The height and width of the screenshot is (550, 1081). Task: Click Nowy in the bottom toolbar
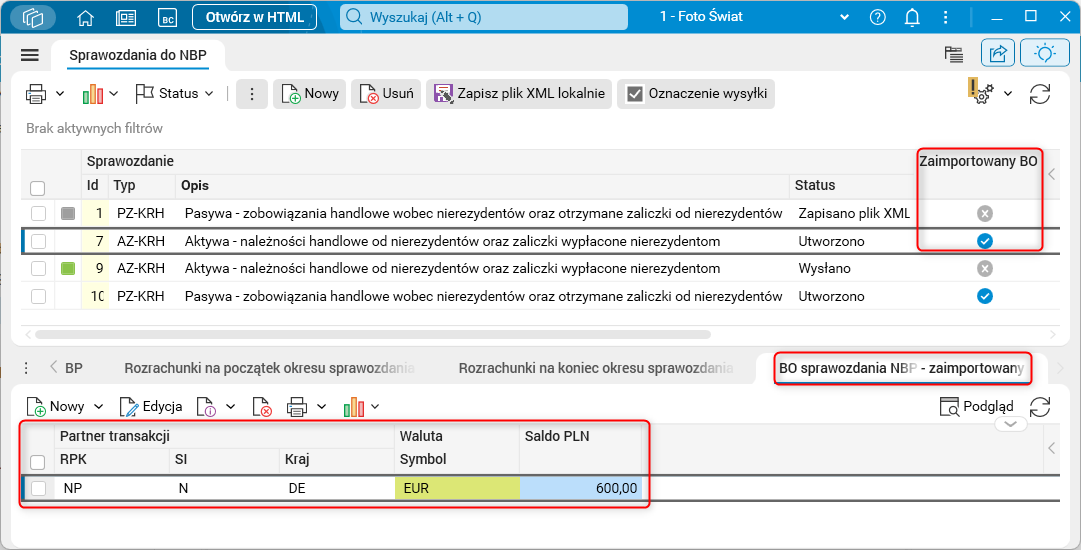pos(54,407)
